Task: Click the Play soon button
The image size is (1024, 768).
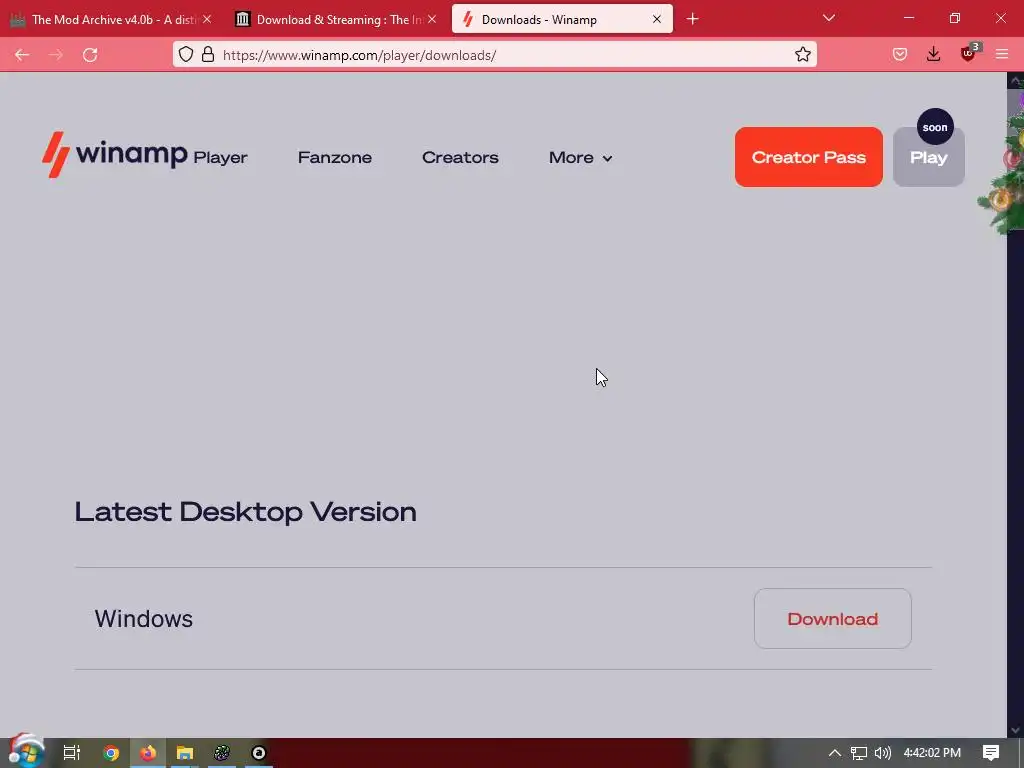Action: 929,157
